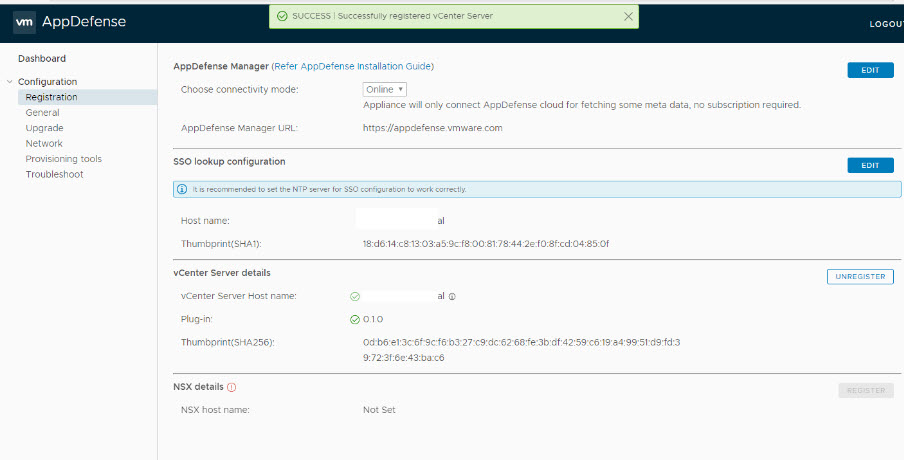This screenshot has height=460, width=904.
Task: Click the green status check beside vCenter Server Host name
Action: pos(355,296)
